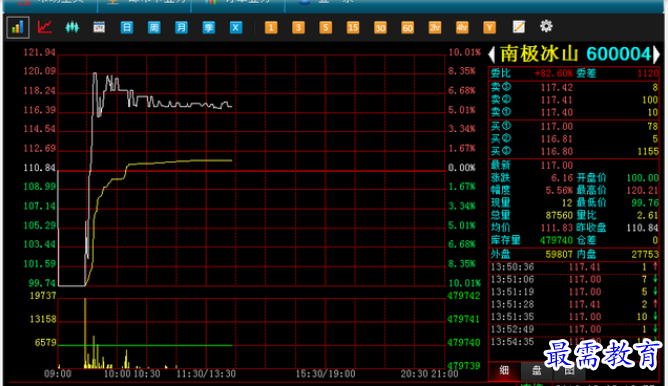Switch to the red line chart icon
This screenshot has width=668, height=386.
tap(45, 27)
